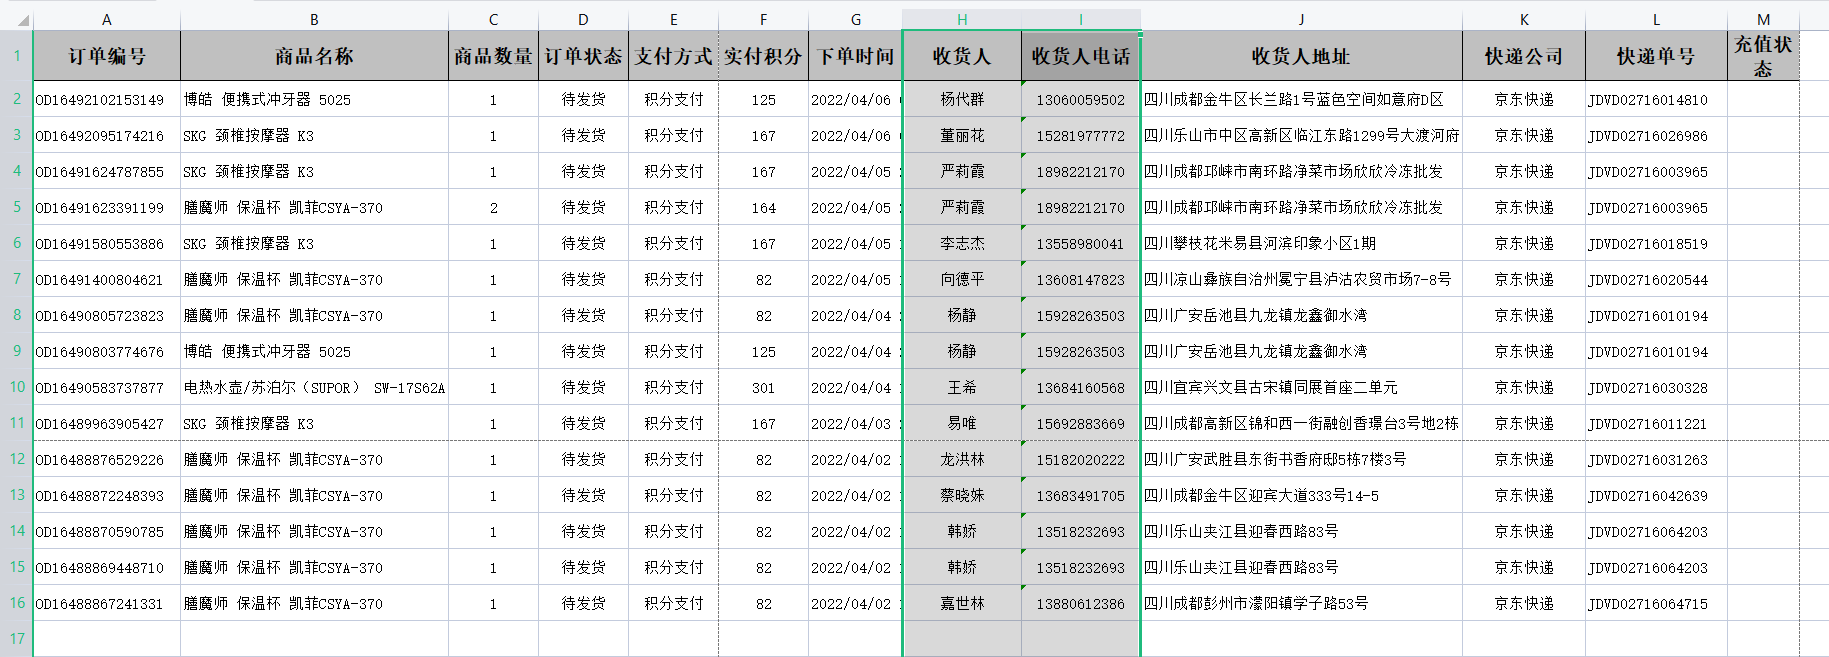
Task: Select column A header
Action: pos(107,19)
